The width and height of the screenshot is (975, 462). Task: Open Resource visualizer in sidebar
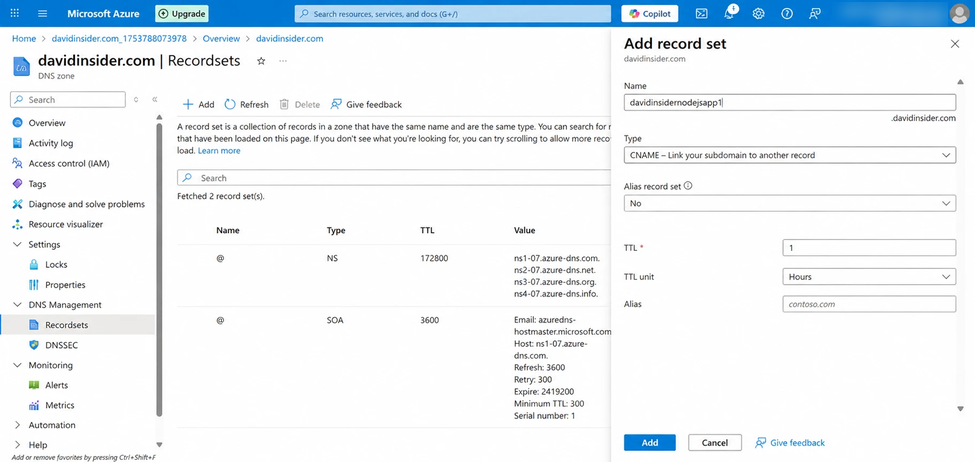[x=65, y=224]
